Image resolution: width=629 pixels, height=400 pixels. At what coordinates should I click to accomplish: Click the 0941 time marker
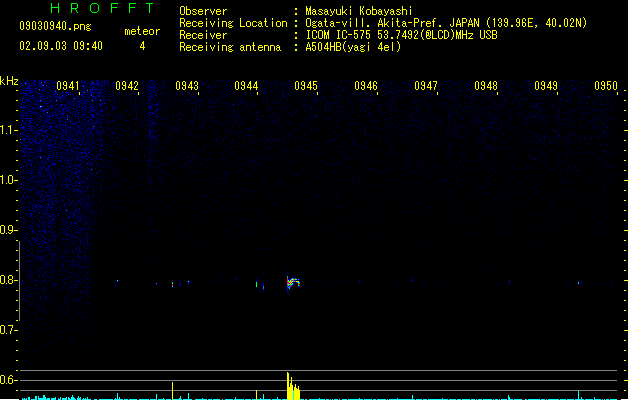(x=68, y=86)
